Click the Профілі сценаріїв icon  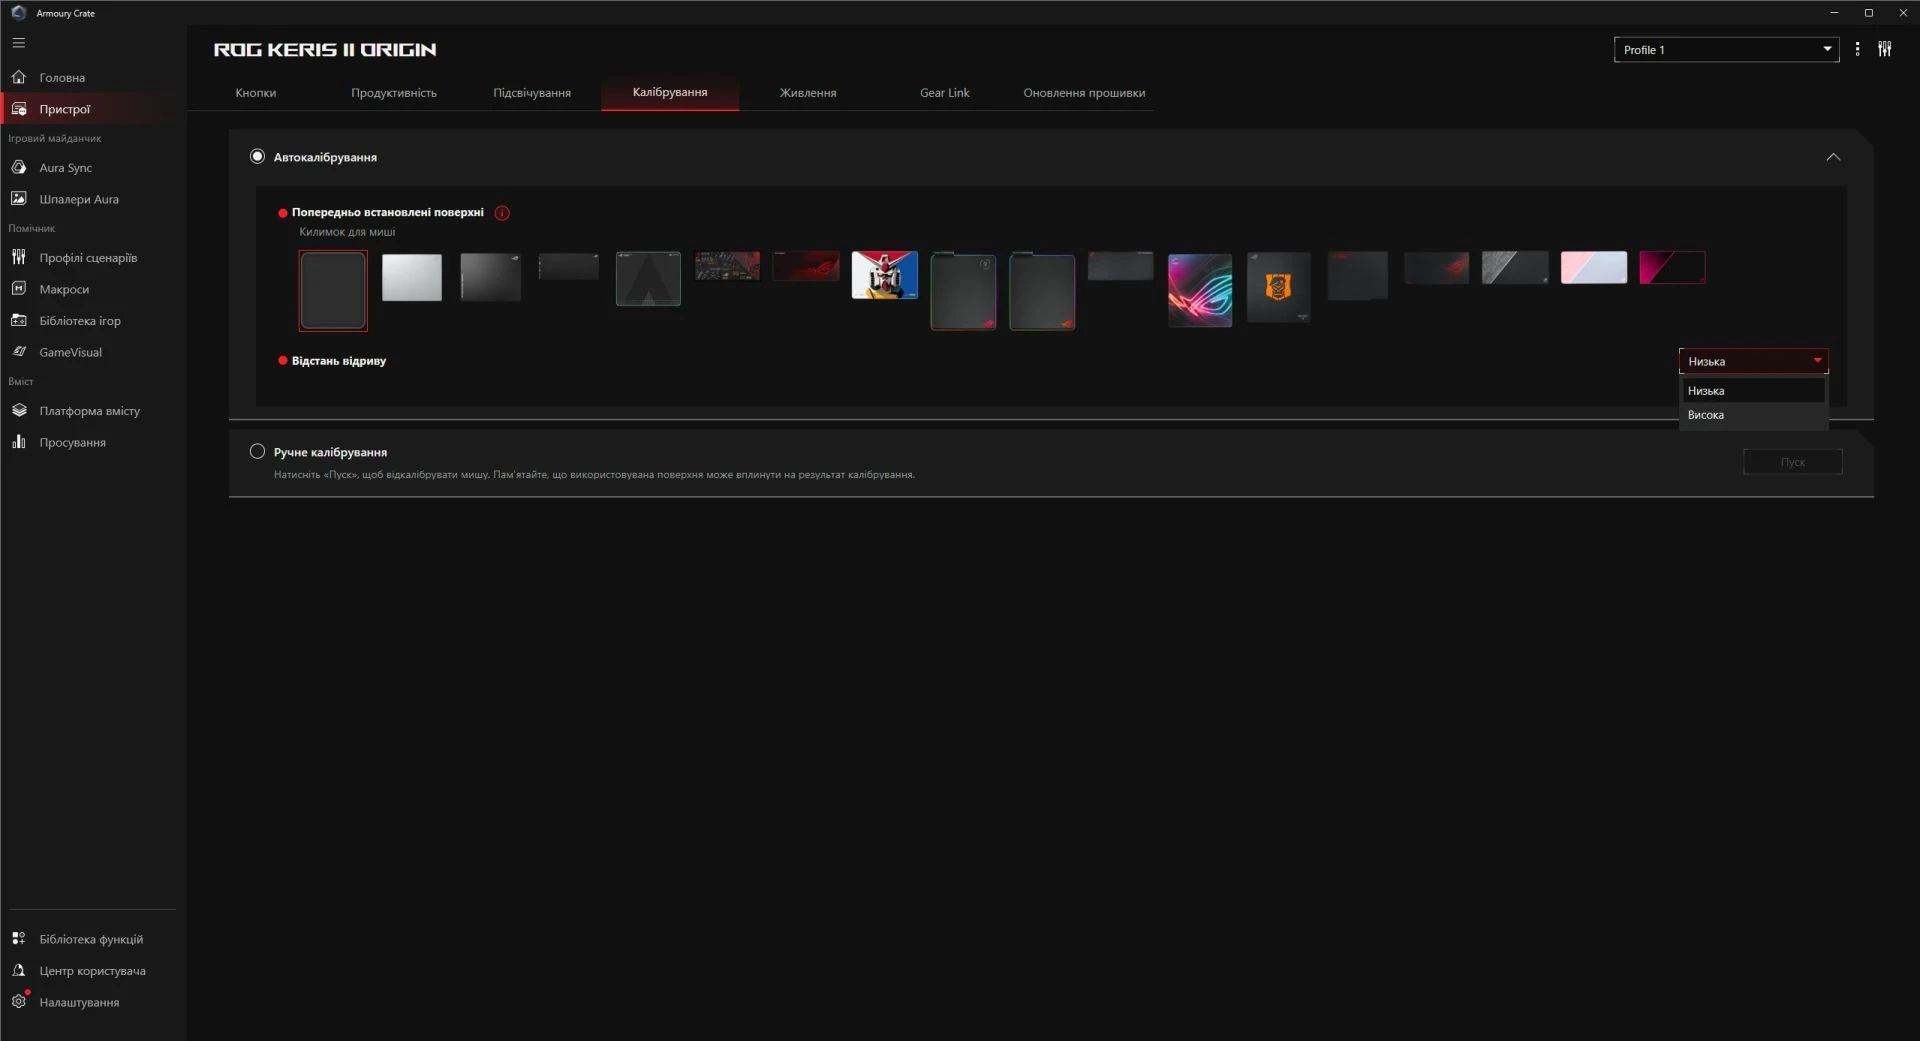pyautogui.click(x=19, y=257)
